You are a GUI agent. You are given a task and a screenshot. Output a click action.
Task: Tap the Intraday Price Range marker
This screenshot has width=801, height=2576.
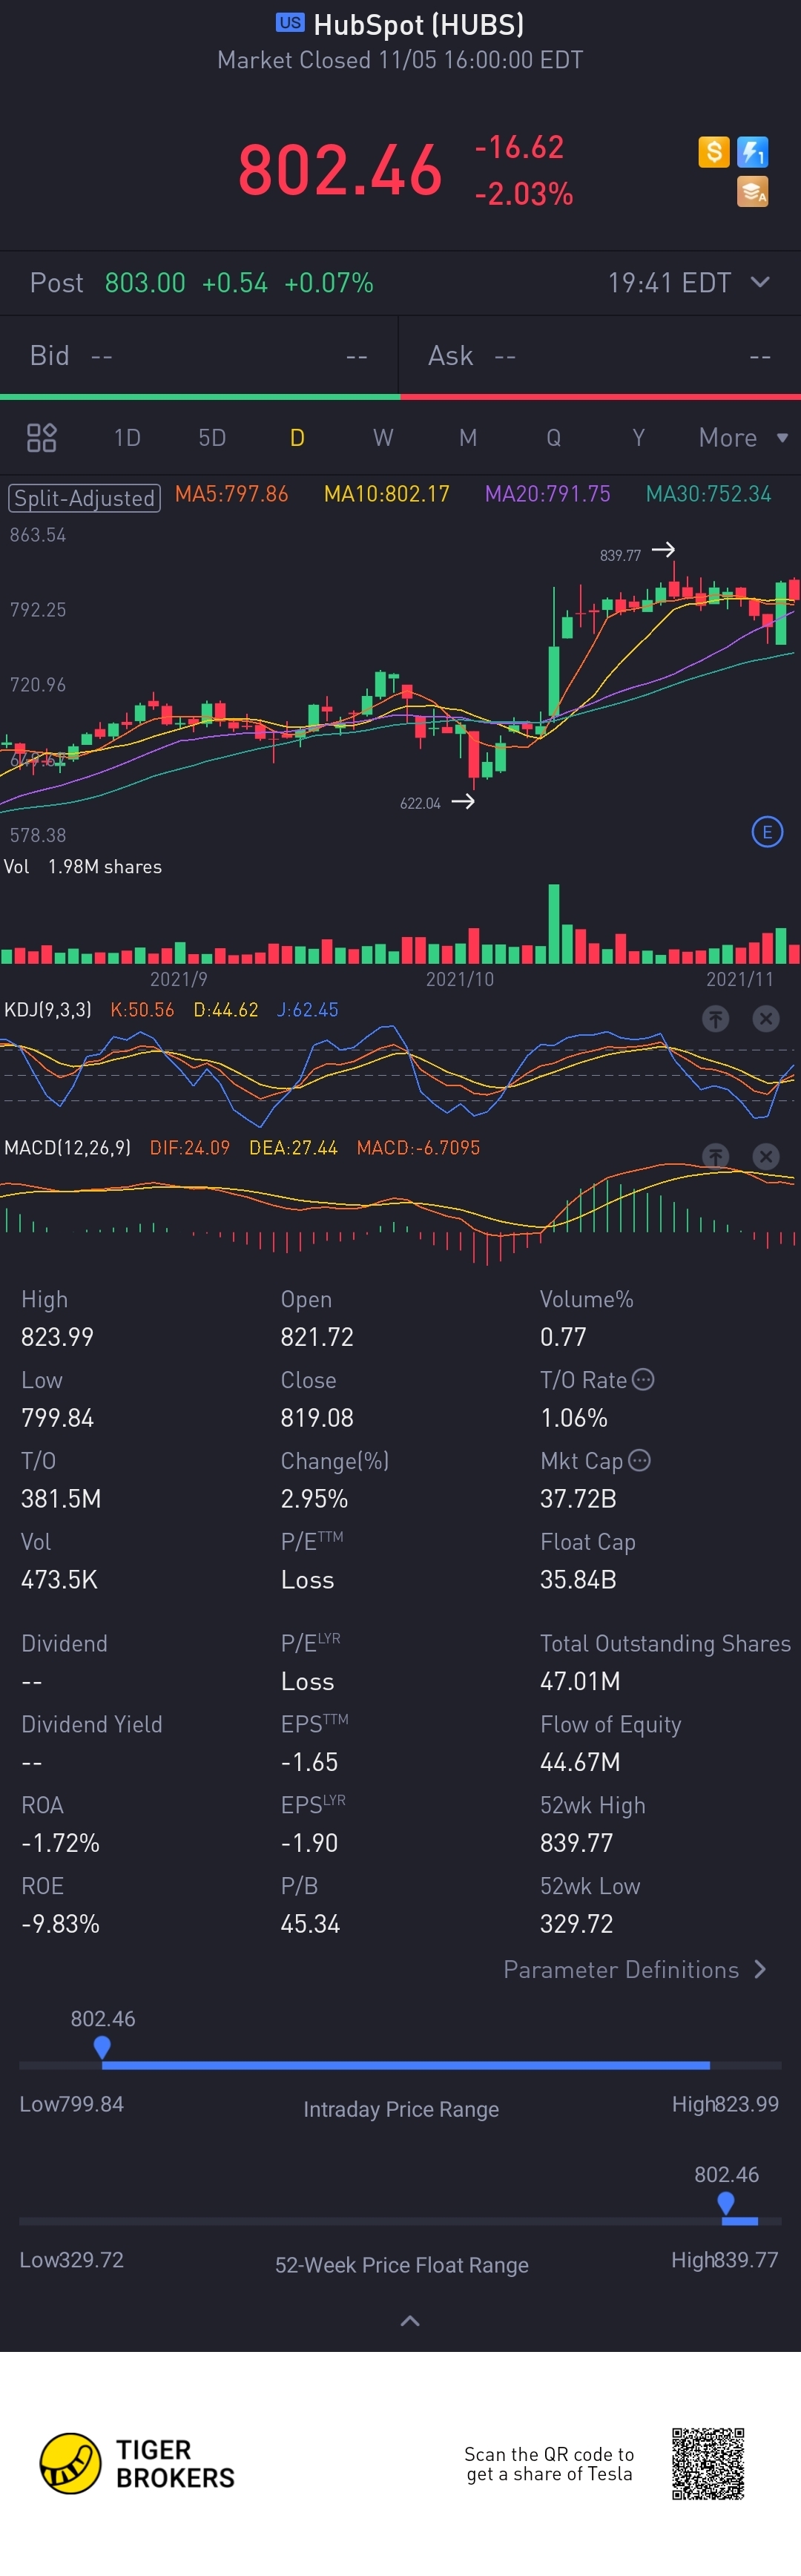pyautogui.click(x=102, y=2047)
